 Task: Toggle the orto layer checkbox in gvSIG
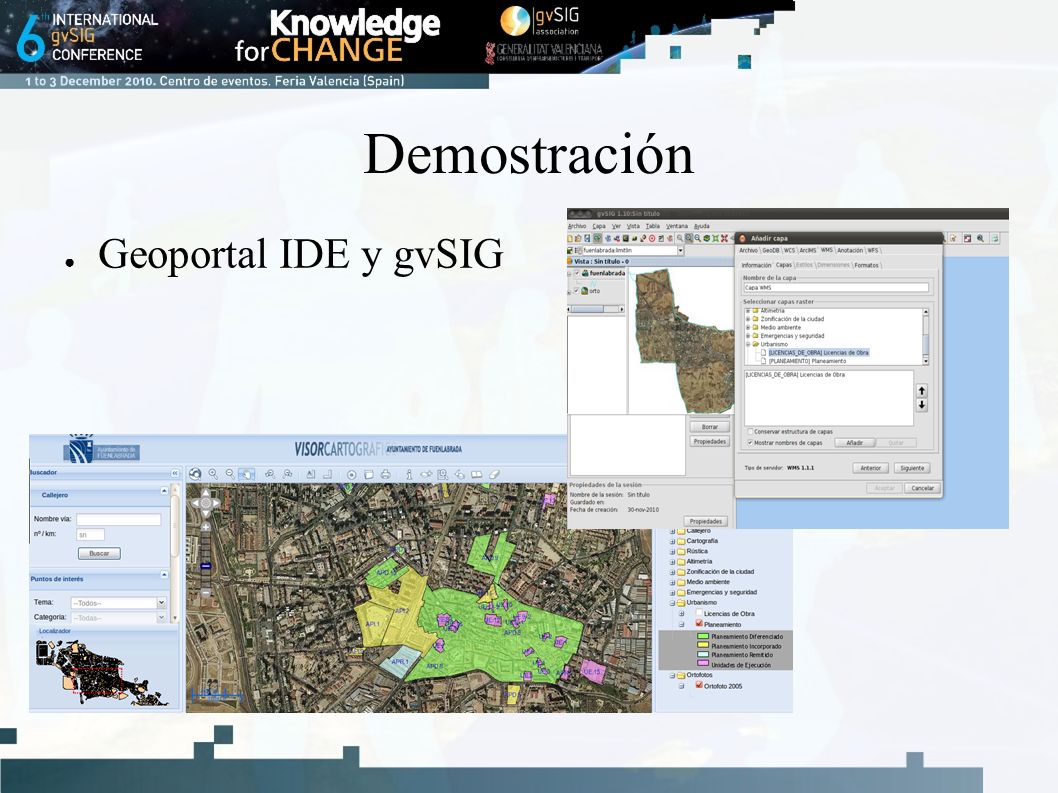point(576,290)
